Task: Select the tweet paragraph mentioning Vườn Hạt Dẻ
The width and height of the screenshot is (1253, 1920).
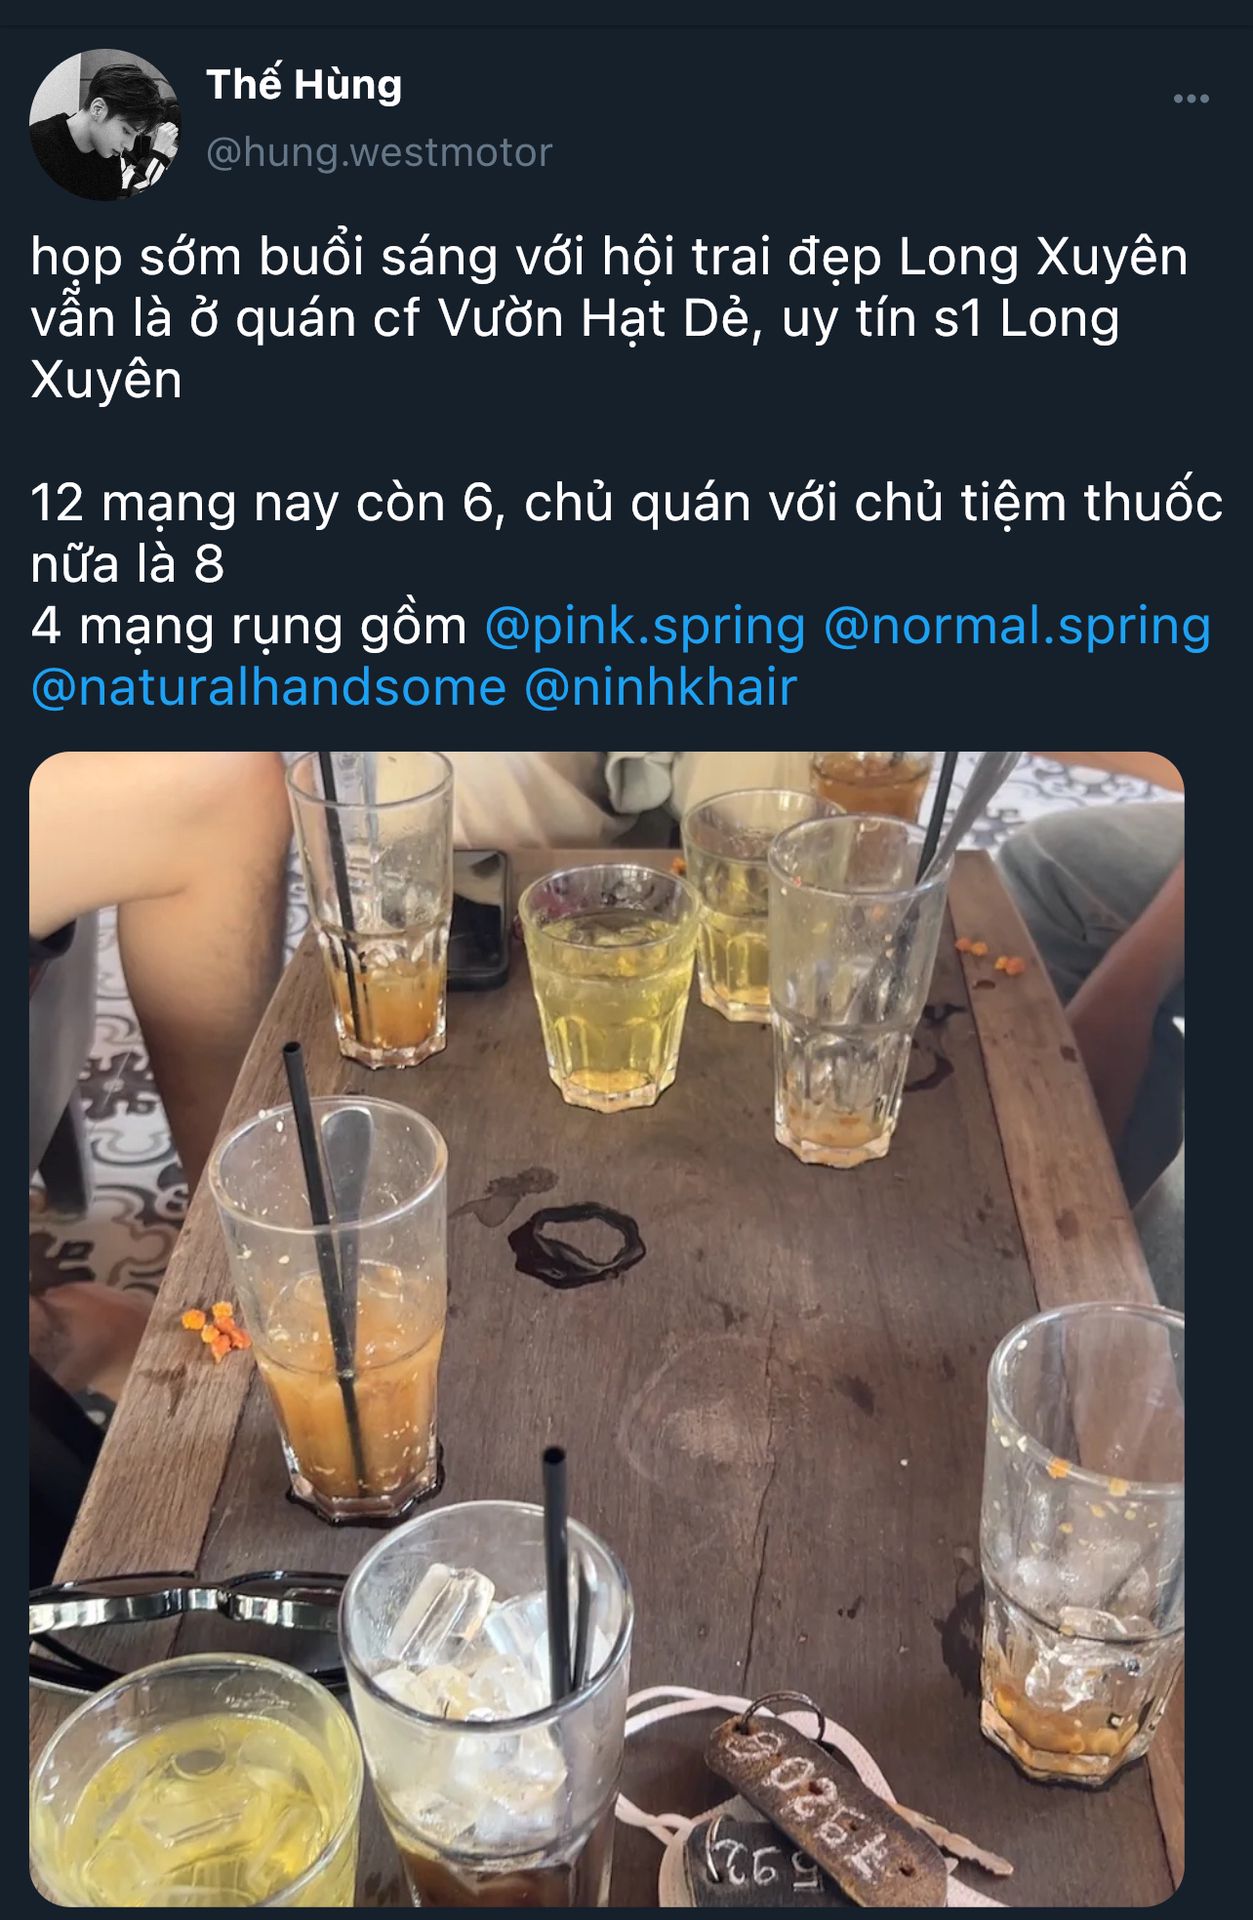Action: (609, 318)
